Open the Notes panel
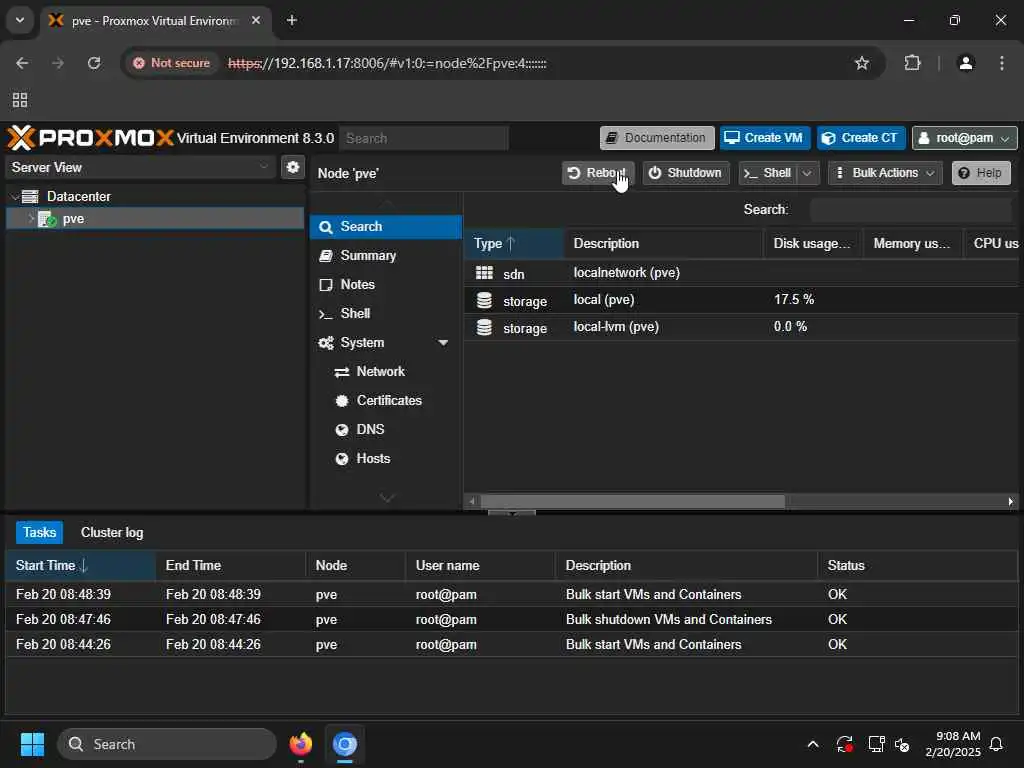Screen dimensions: 1024x768 [386, 285]
